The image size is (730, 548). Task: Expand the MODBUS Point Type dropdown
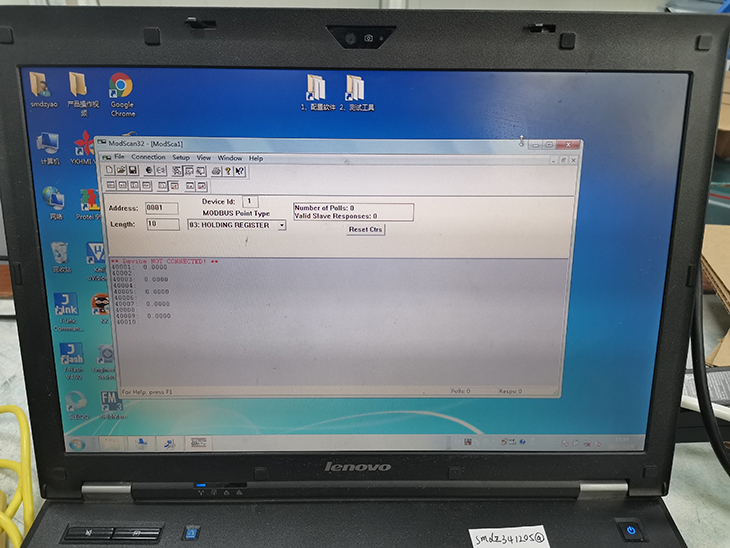pos(282,226)
